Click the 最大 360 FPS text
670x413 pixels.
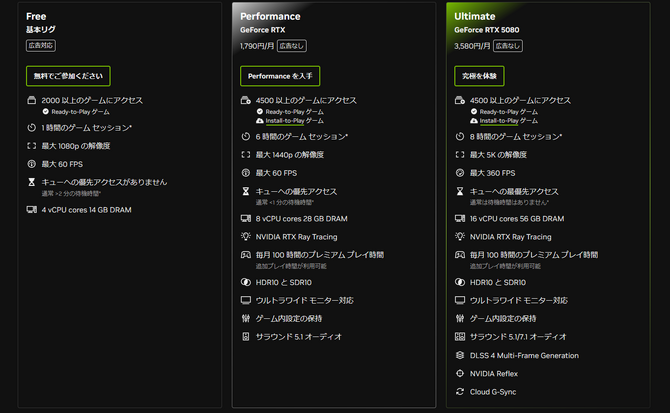(x=492, y=173)
